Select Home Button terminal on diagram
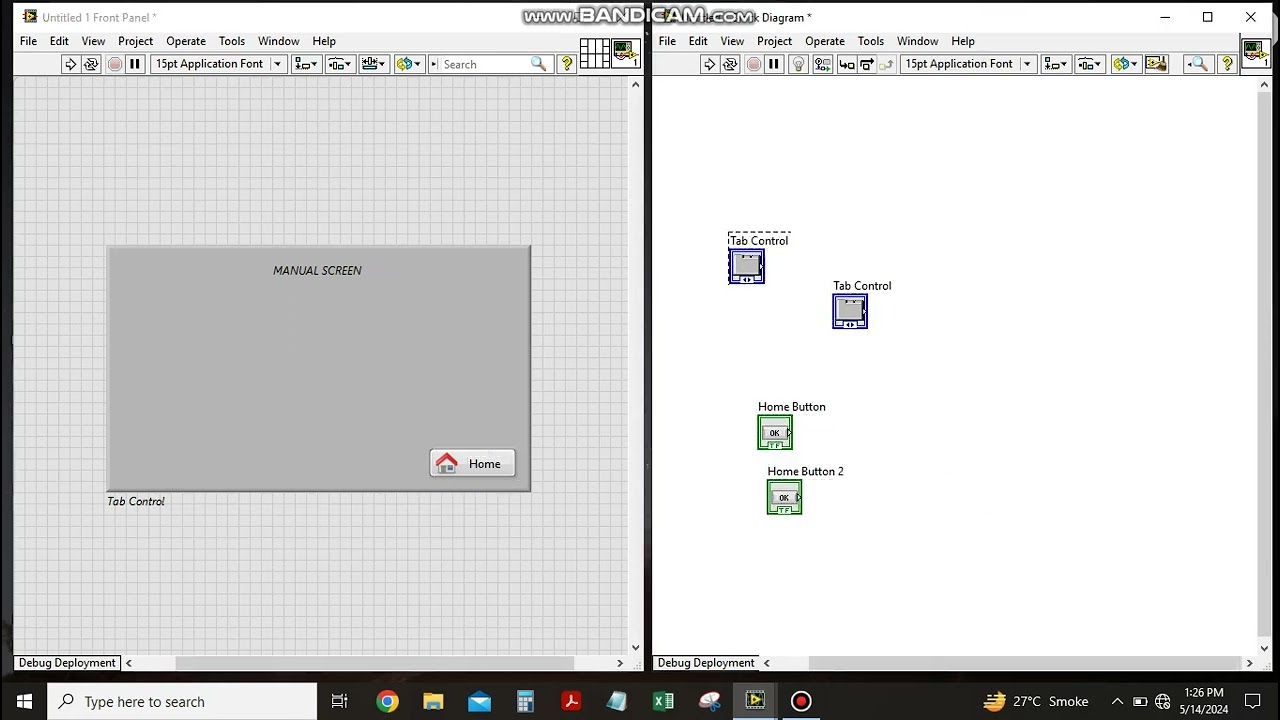 [775, 432]
